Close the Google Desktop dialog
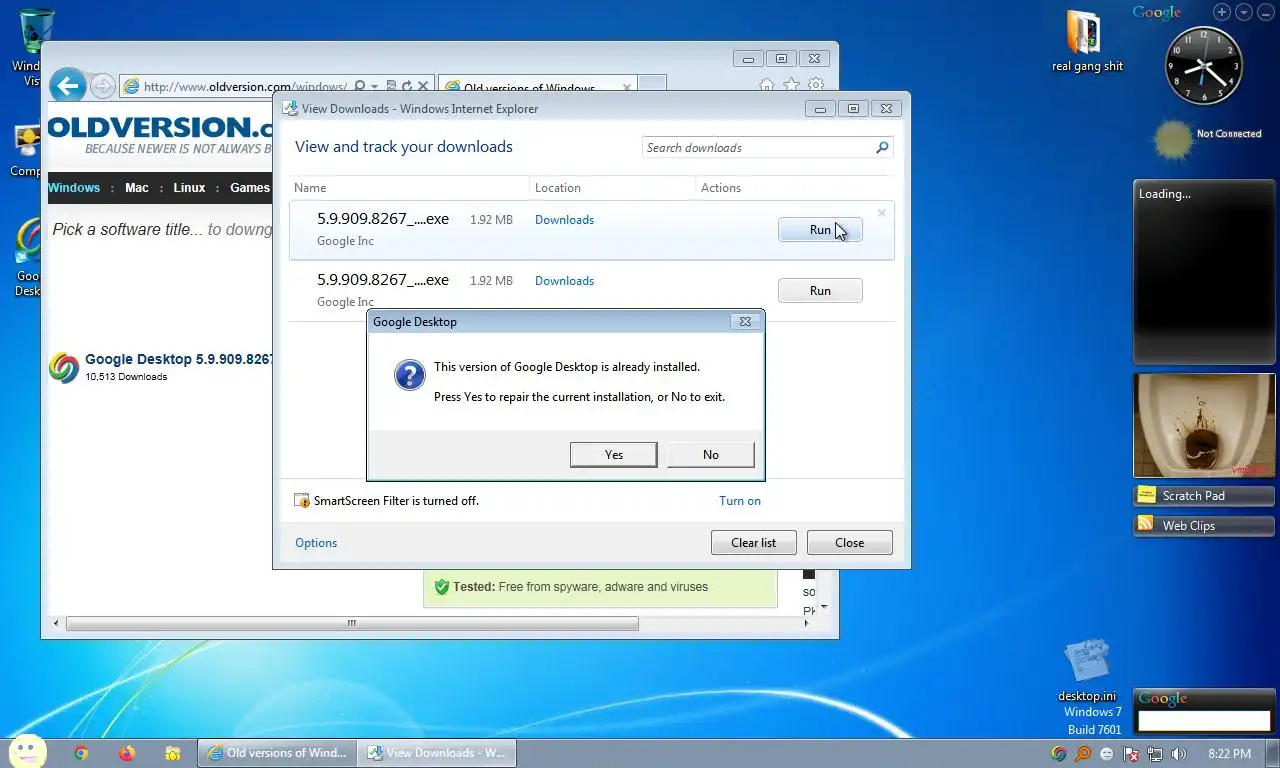Screen dimensions: 1280x768 click(x=745, y=322)
